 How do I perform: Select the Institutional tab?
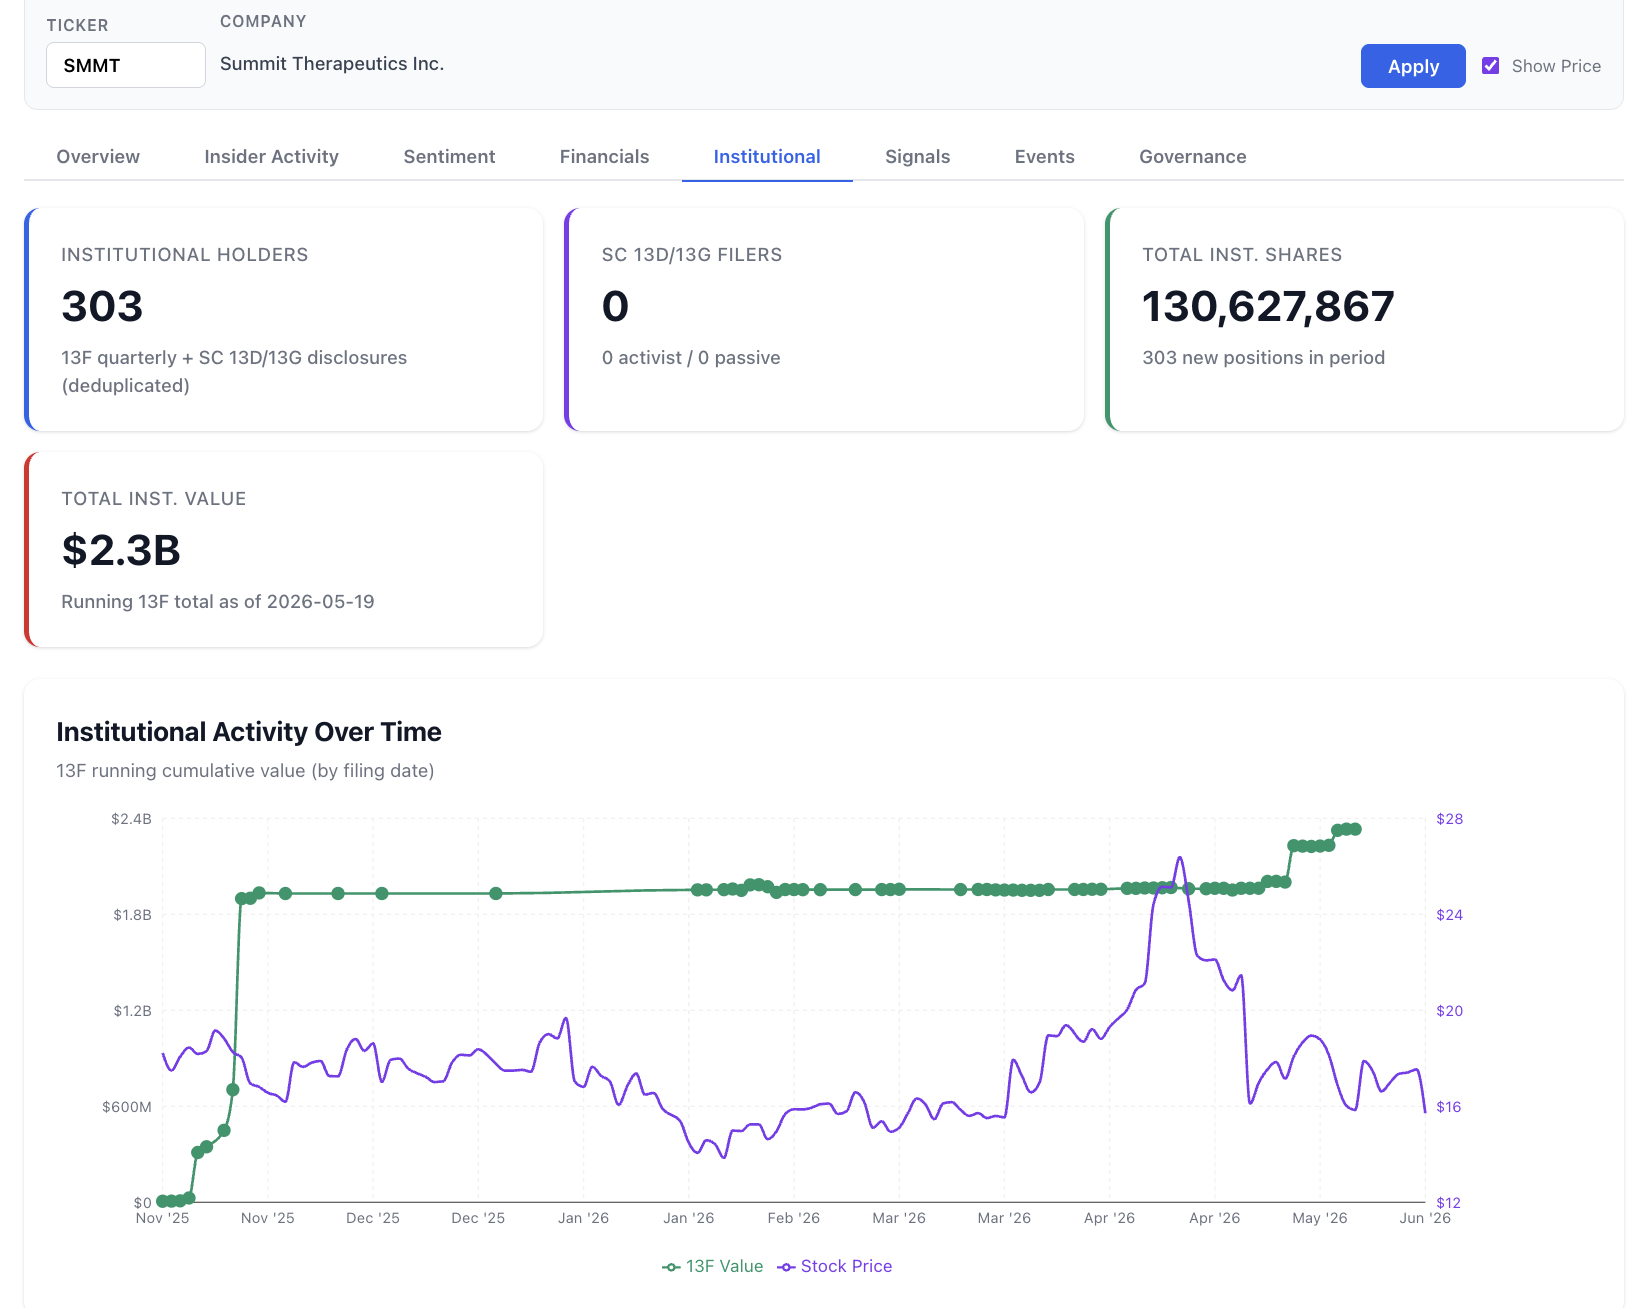pos(767,156)
